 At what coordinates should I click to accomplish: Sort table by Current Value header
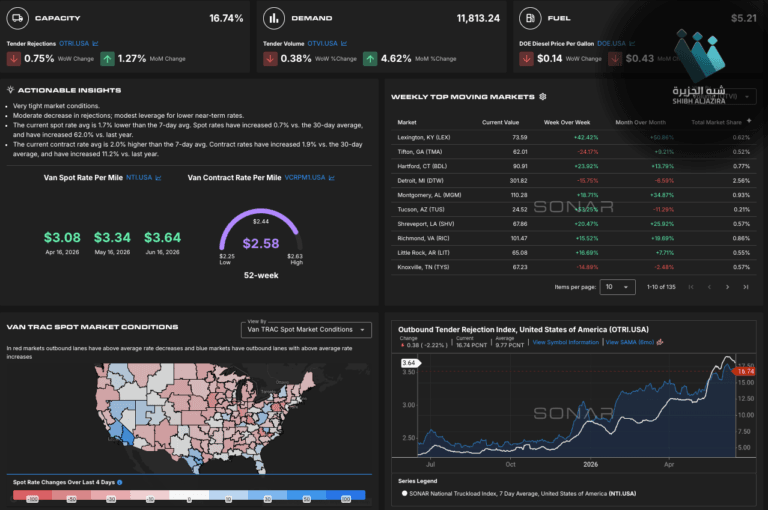(x=500, y=122)
